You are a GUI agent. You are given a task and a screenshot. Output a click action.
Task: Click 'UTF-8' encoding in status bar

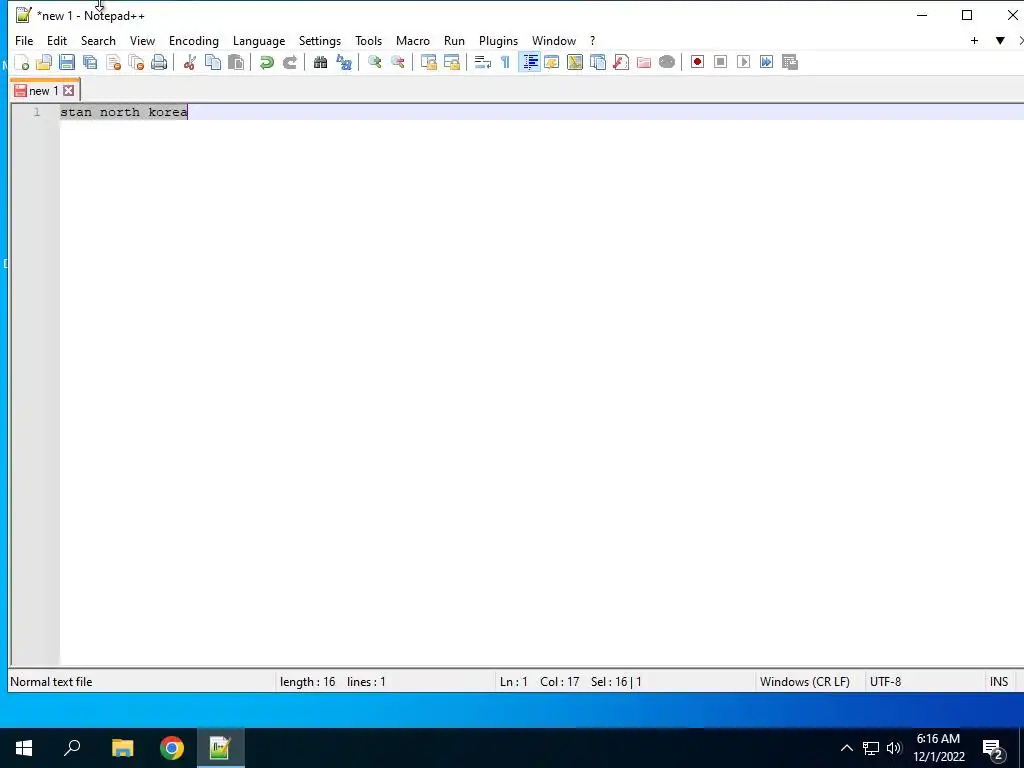[x=885, y=682]
